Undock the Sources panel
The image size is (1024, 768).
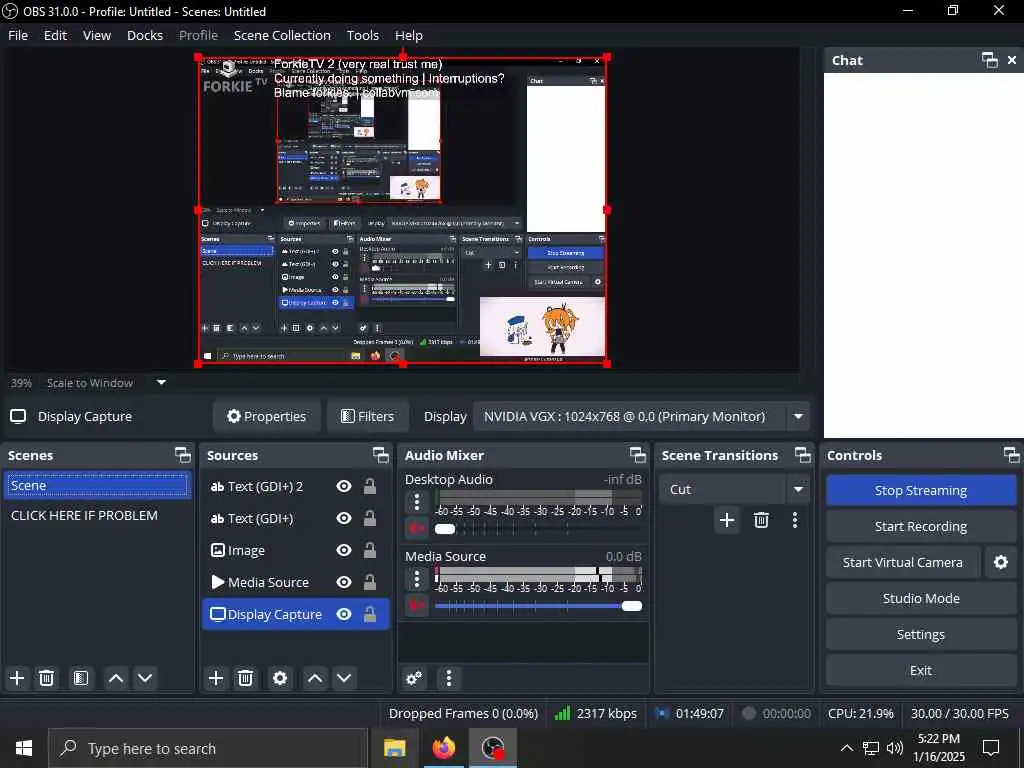pyautogui.click(x=381, y=455)
